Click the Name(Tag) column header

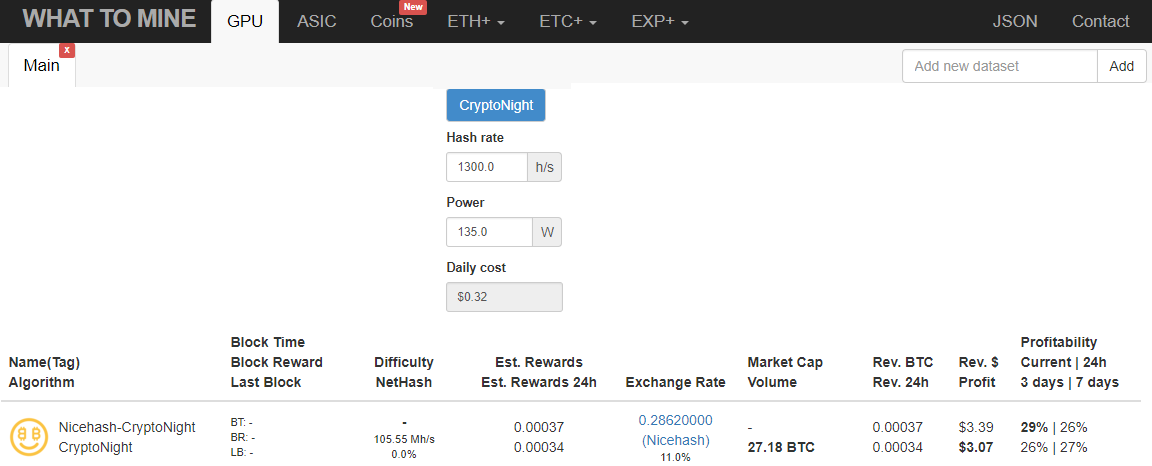pyautogui.click(x=44, y=362)
